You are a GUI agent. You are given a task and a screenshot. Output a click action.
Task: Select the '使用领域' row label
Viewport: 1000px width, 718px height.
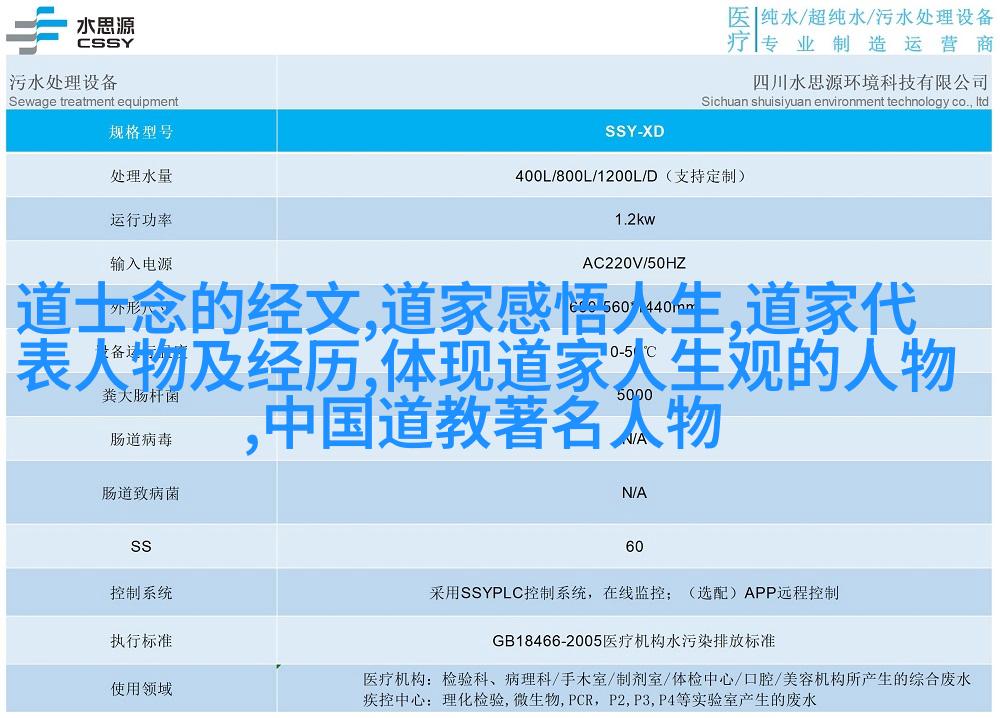(141, 689)
